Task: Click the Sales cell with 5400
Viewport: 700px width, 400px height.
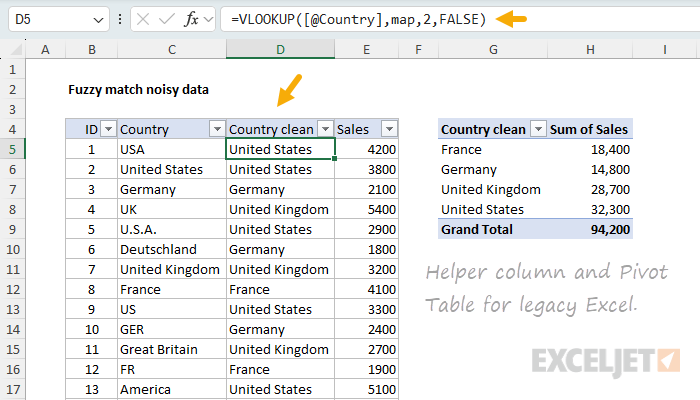Action: coord(367,209)
